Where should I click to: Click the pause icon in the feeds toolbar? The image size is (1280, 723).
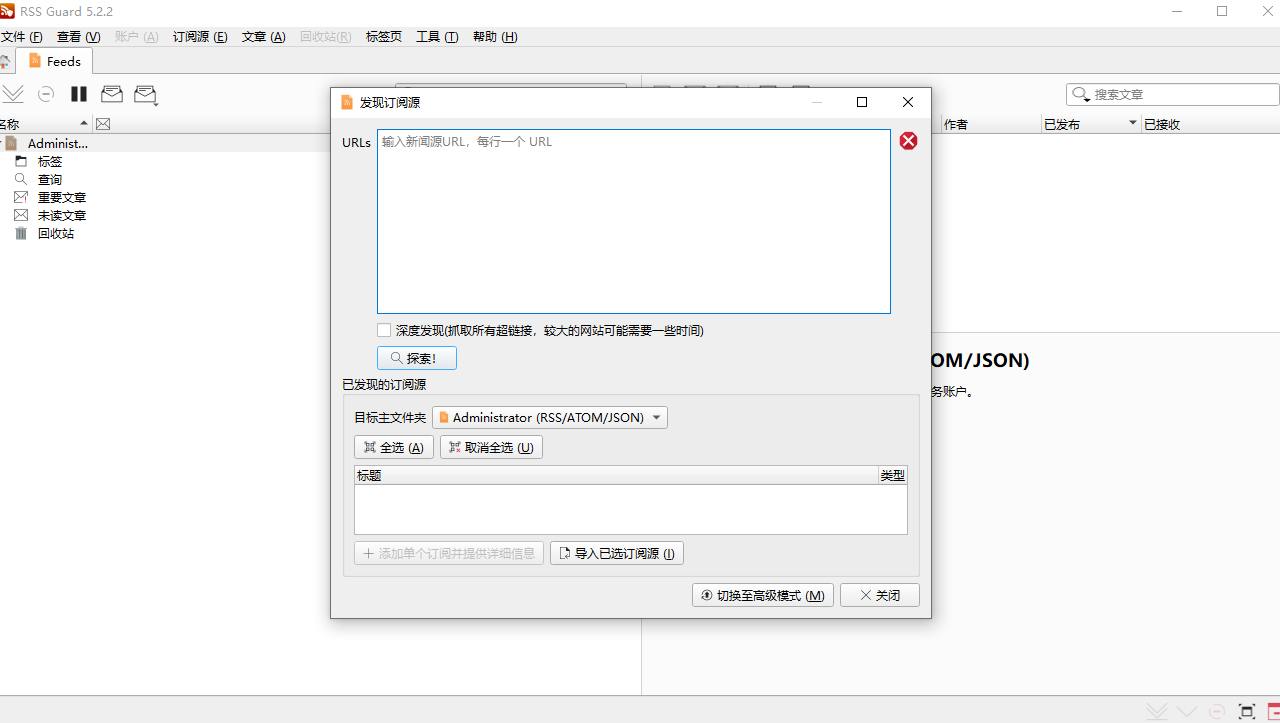pos(79,94)
